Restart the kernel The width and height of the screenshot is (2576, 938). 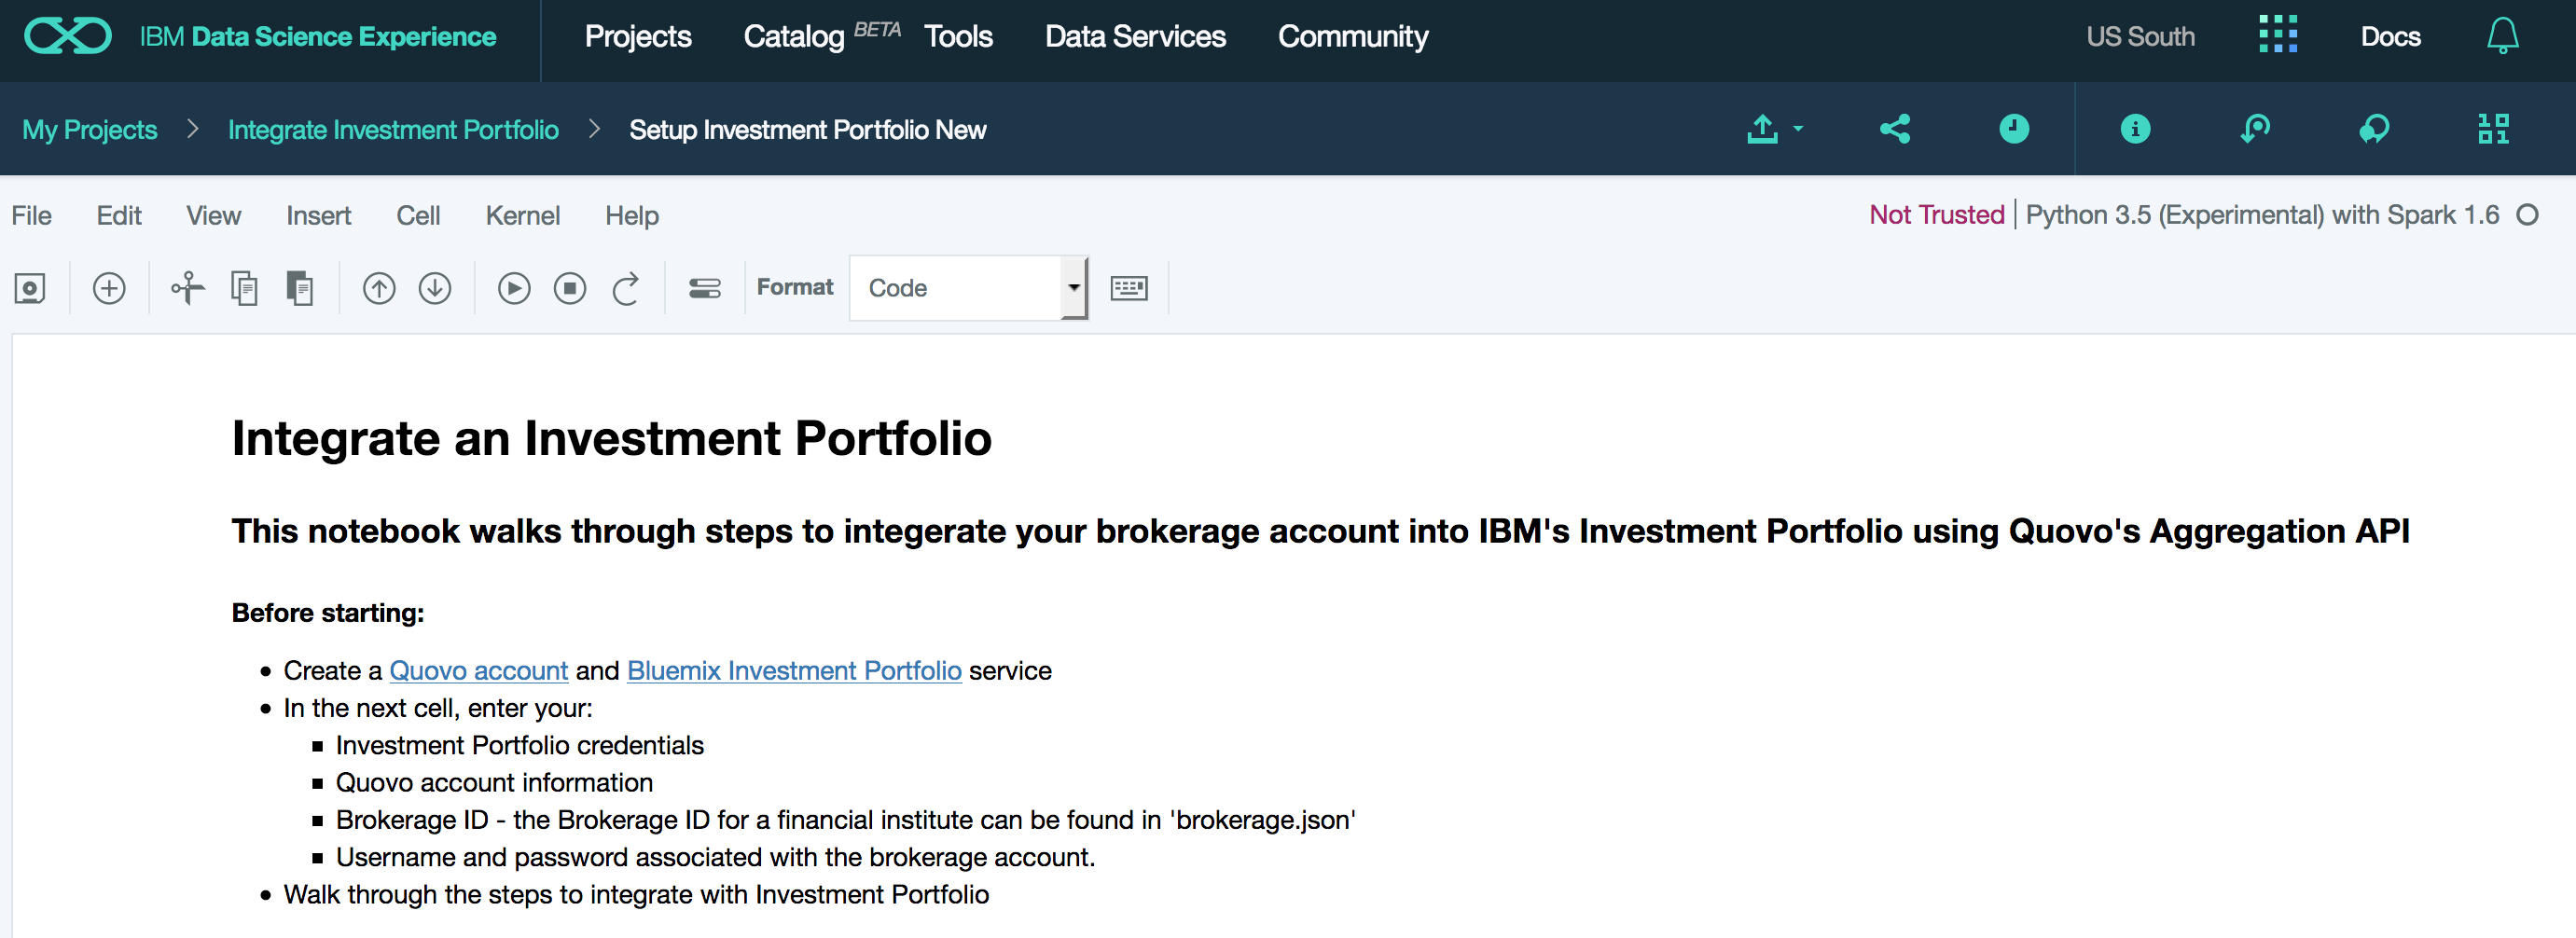pos(626,289)
